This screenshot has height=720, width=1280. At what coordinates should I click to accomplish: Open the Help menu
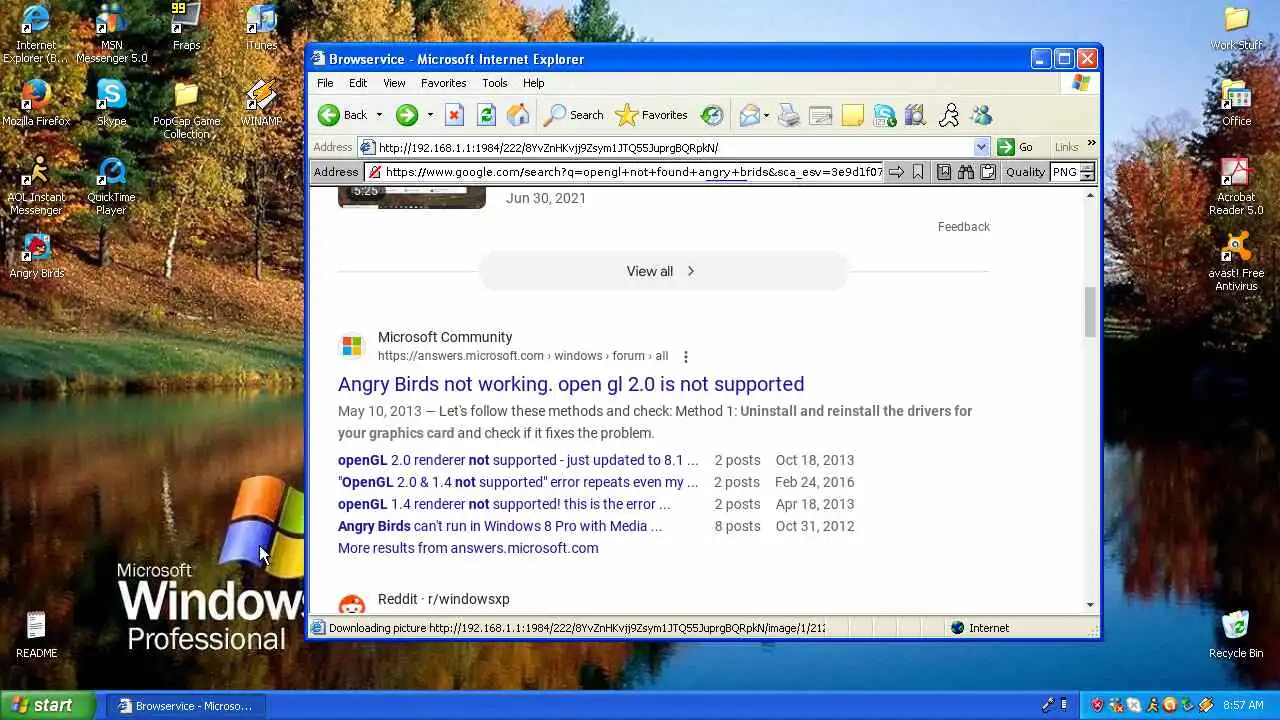533,83
